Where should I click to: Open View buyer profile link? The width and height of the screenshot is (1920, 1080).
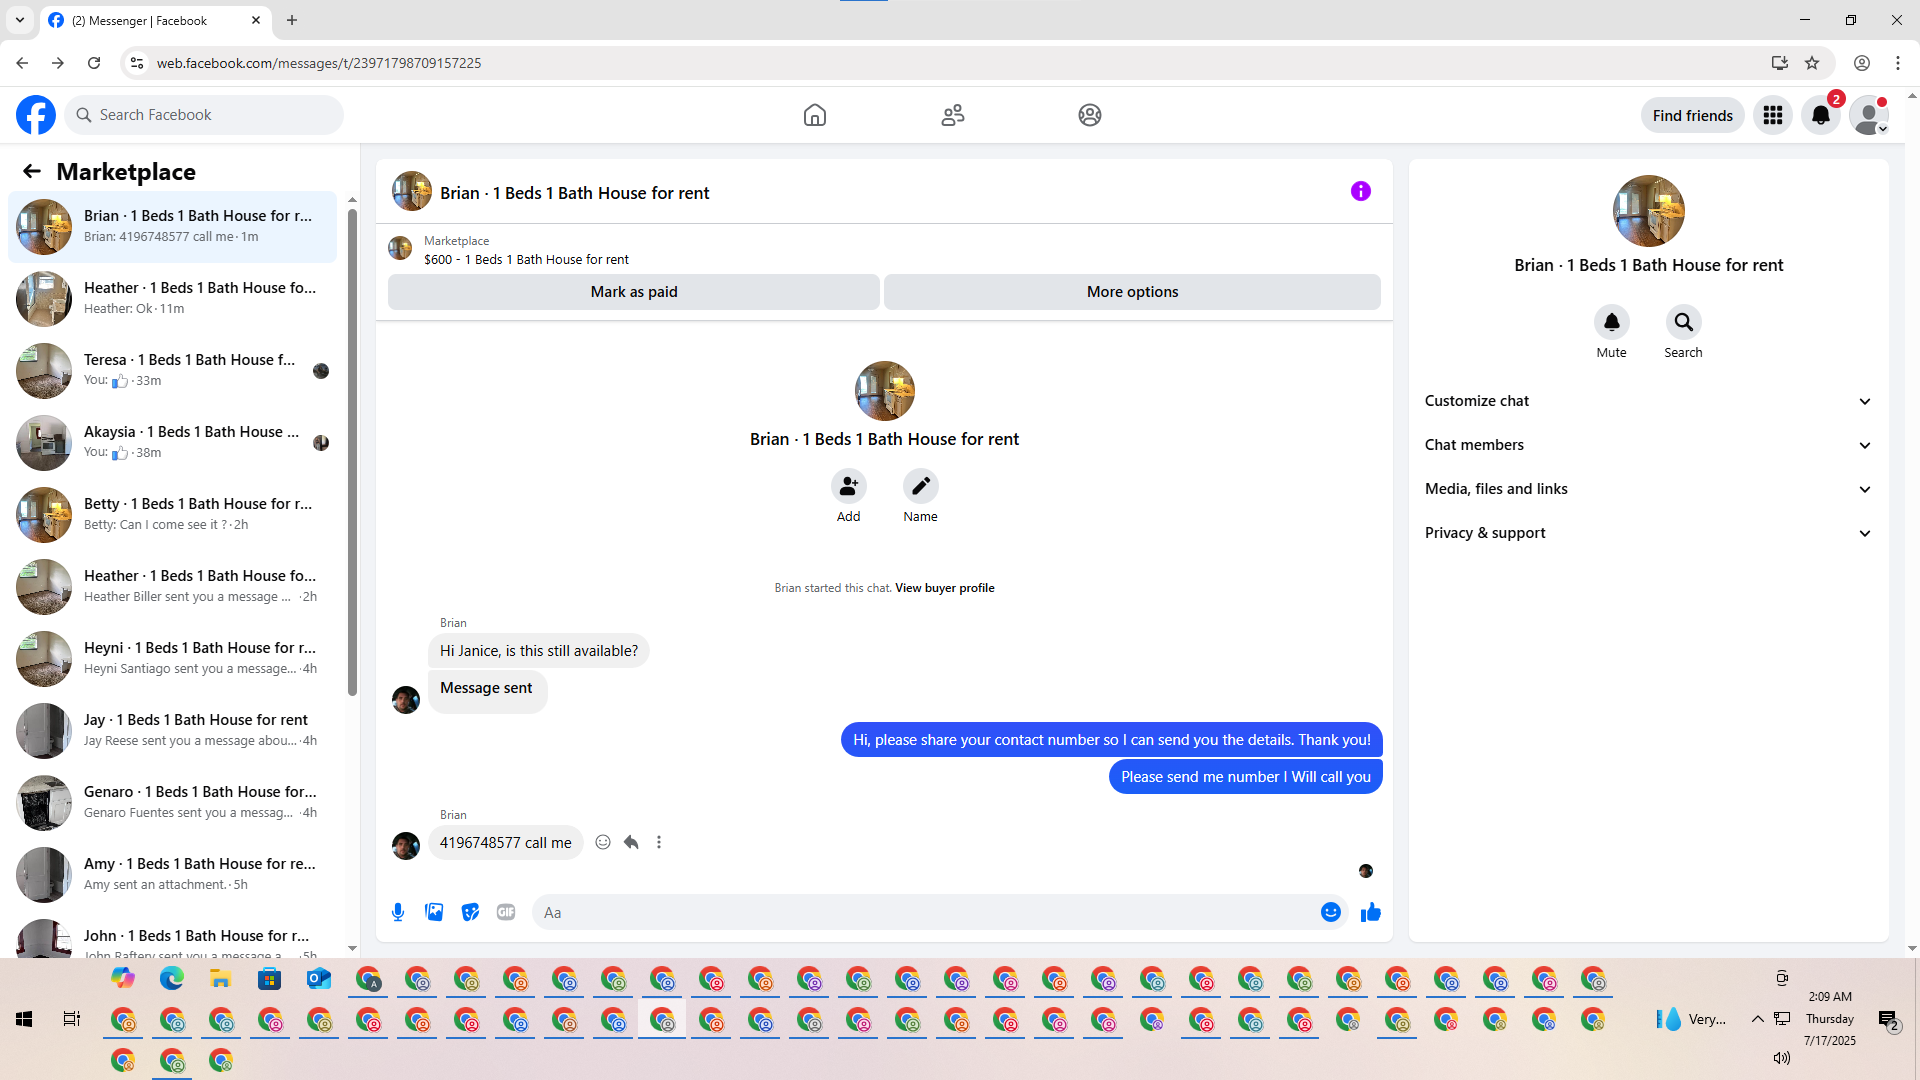[x=944, y=588]
